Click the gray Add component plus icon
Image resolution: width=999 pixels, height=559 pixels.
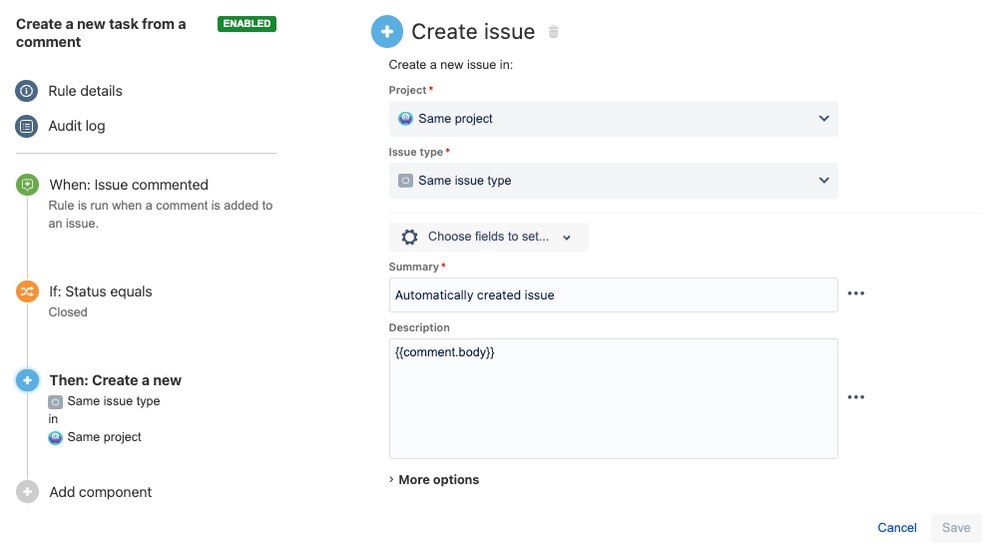[27, 492]
